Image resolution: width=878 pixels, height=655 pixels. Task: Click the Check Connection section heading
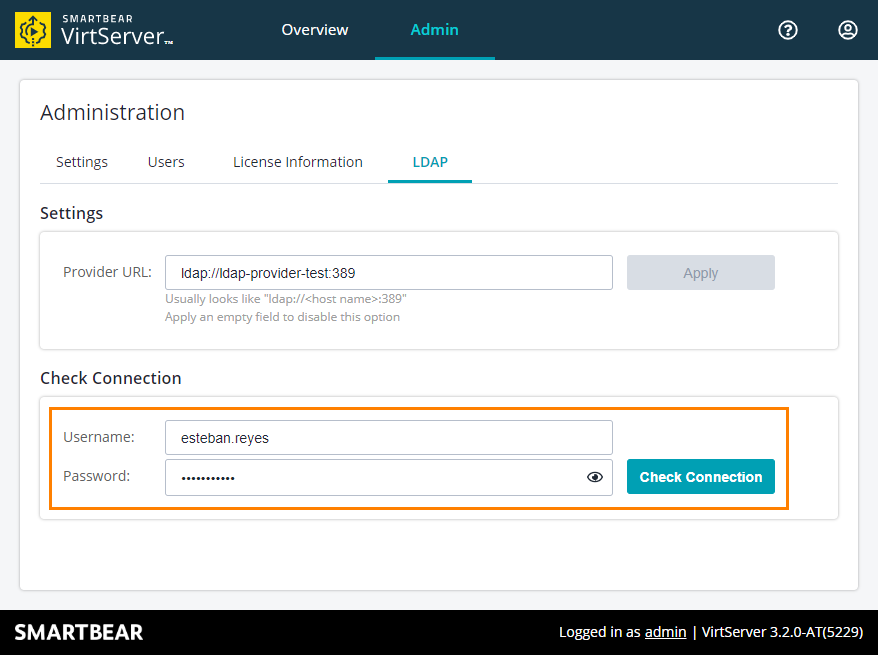(110, 378)
